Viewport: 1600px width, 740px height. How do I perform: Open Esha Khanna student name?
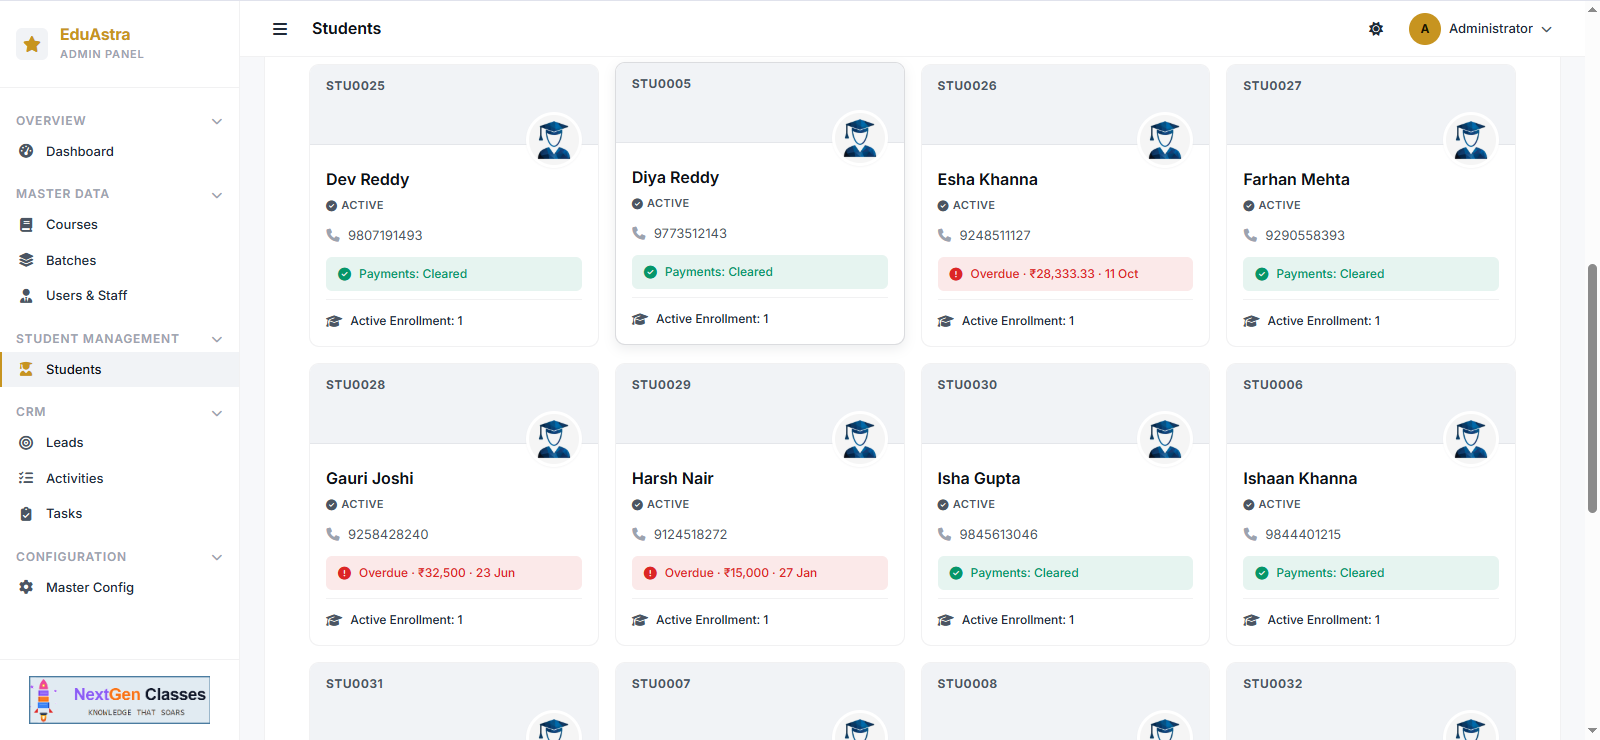[x=987, y=180]
